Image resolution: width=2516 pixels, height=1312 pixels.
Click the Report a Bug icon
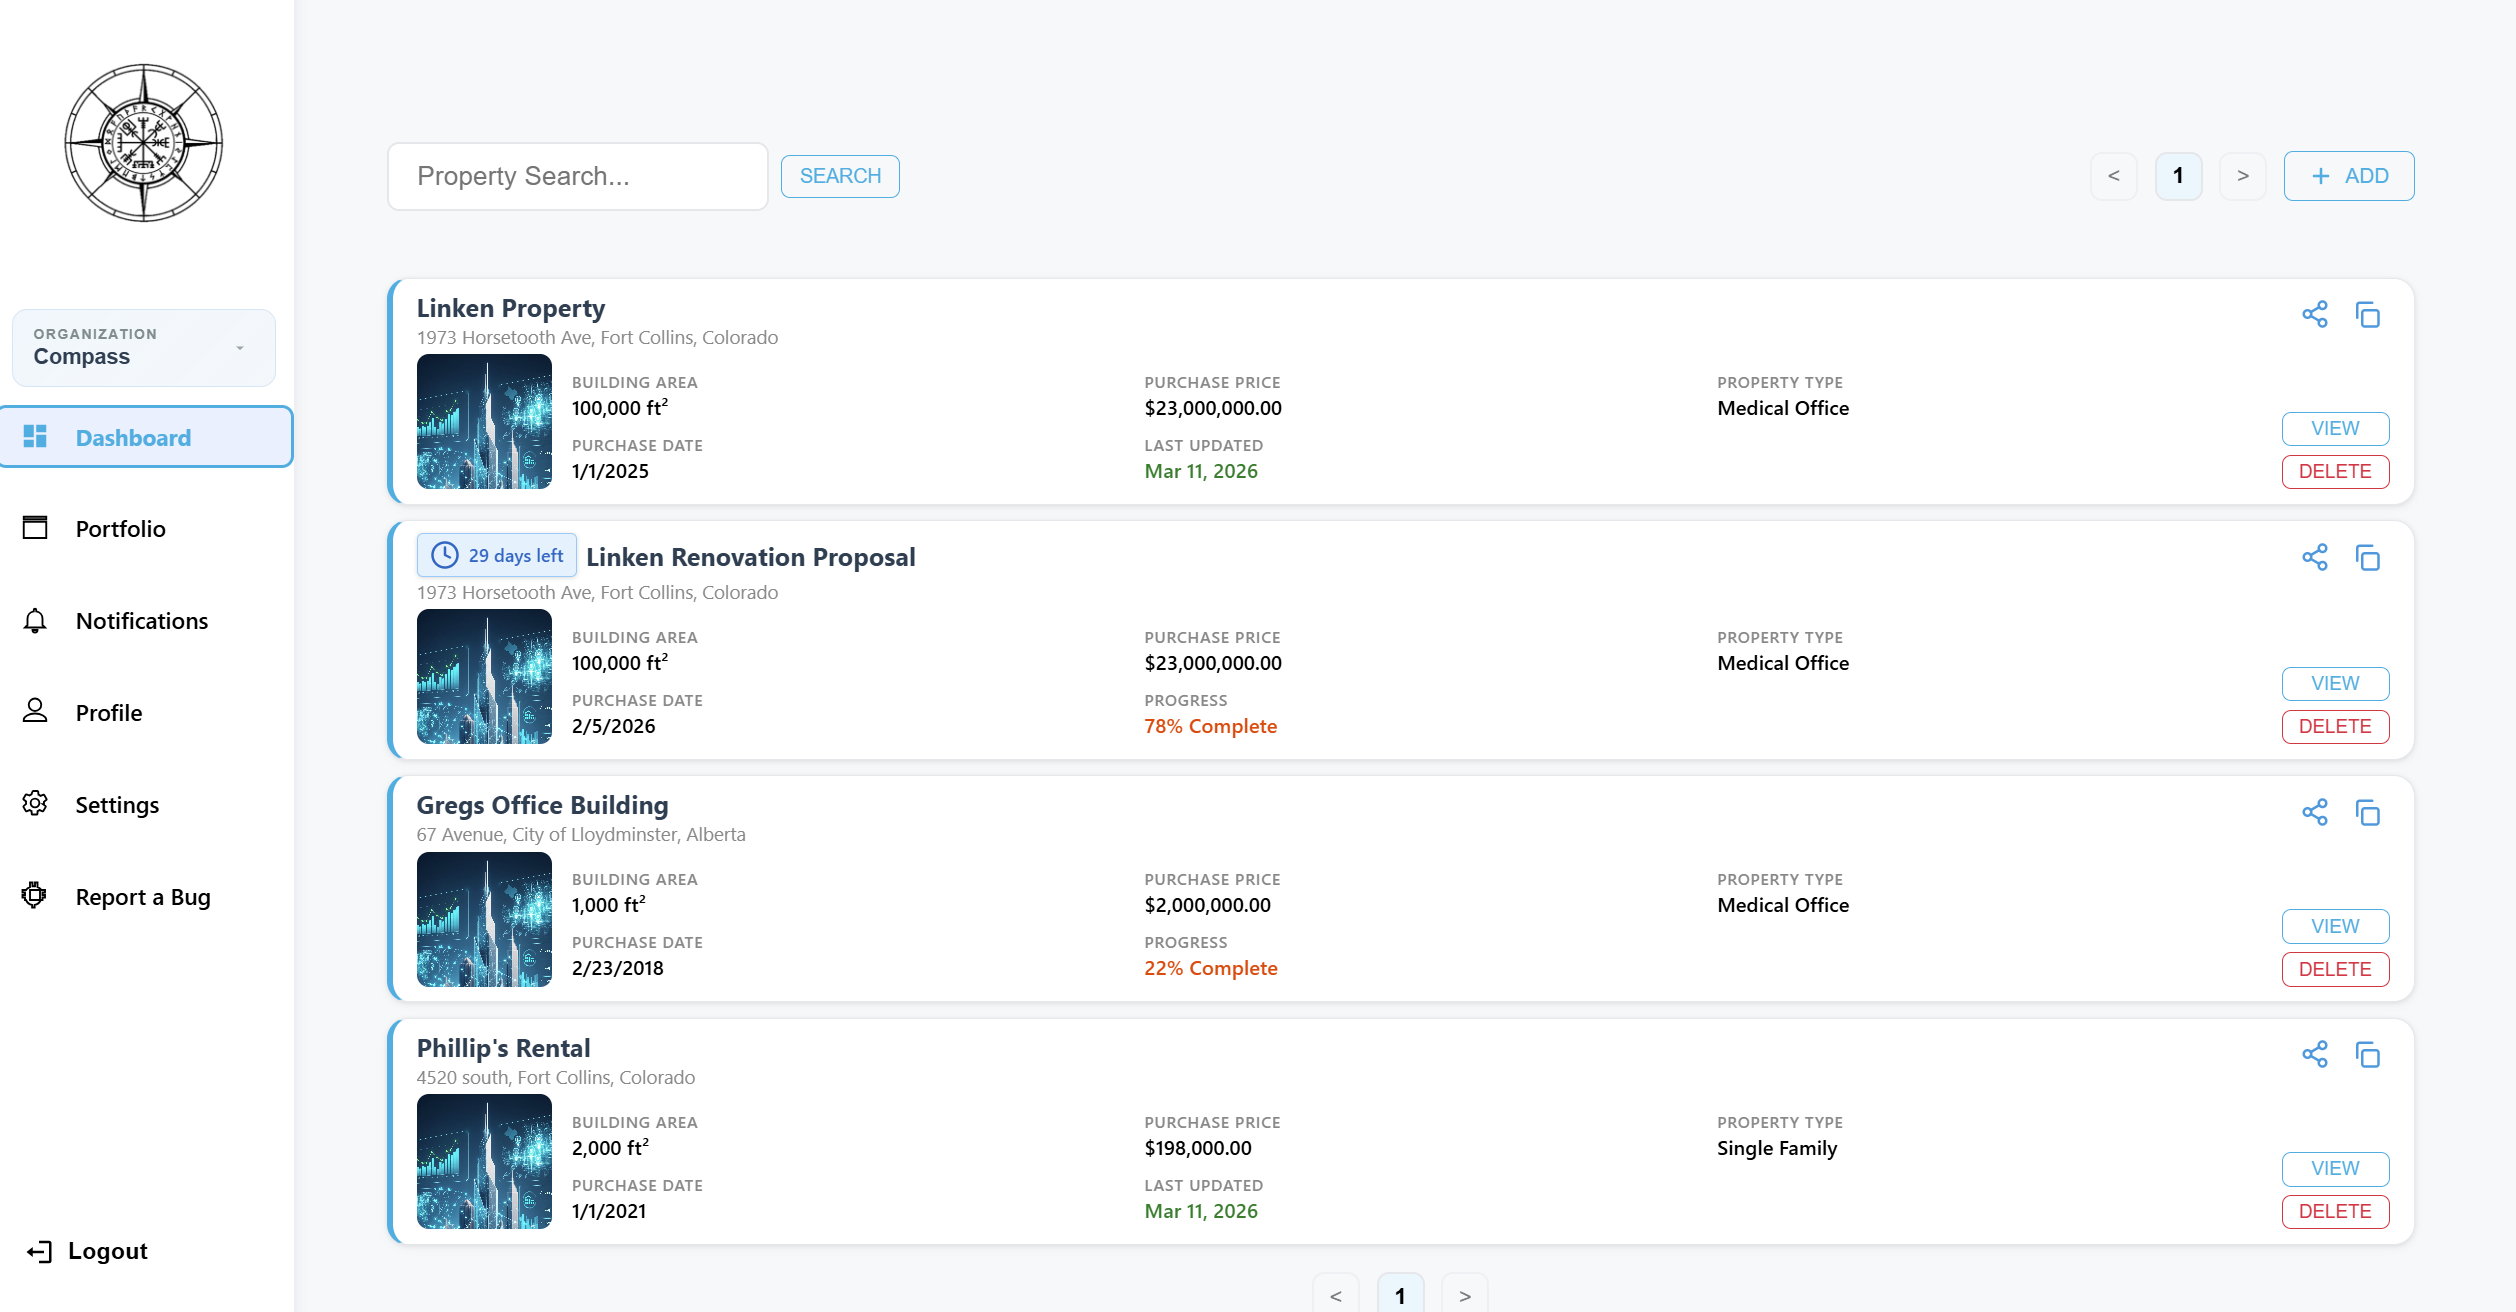coord(35,896)
